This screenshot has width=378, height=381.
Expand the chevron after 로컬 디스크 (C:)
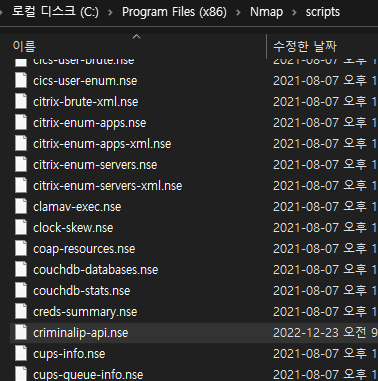click(x=110, y=13)
